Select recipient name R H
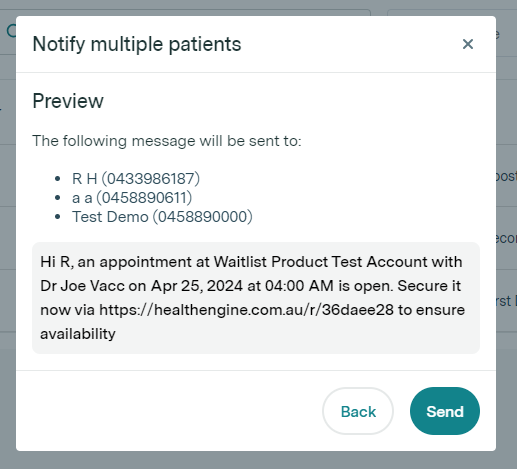Viewport: 517px width, 469px height. tap(84, 179)
